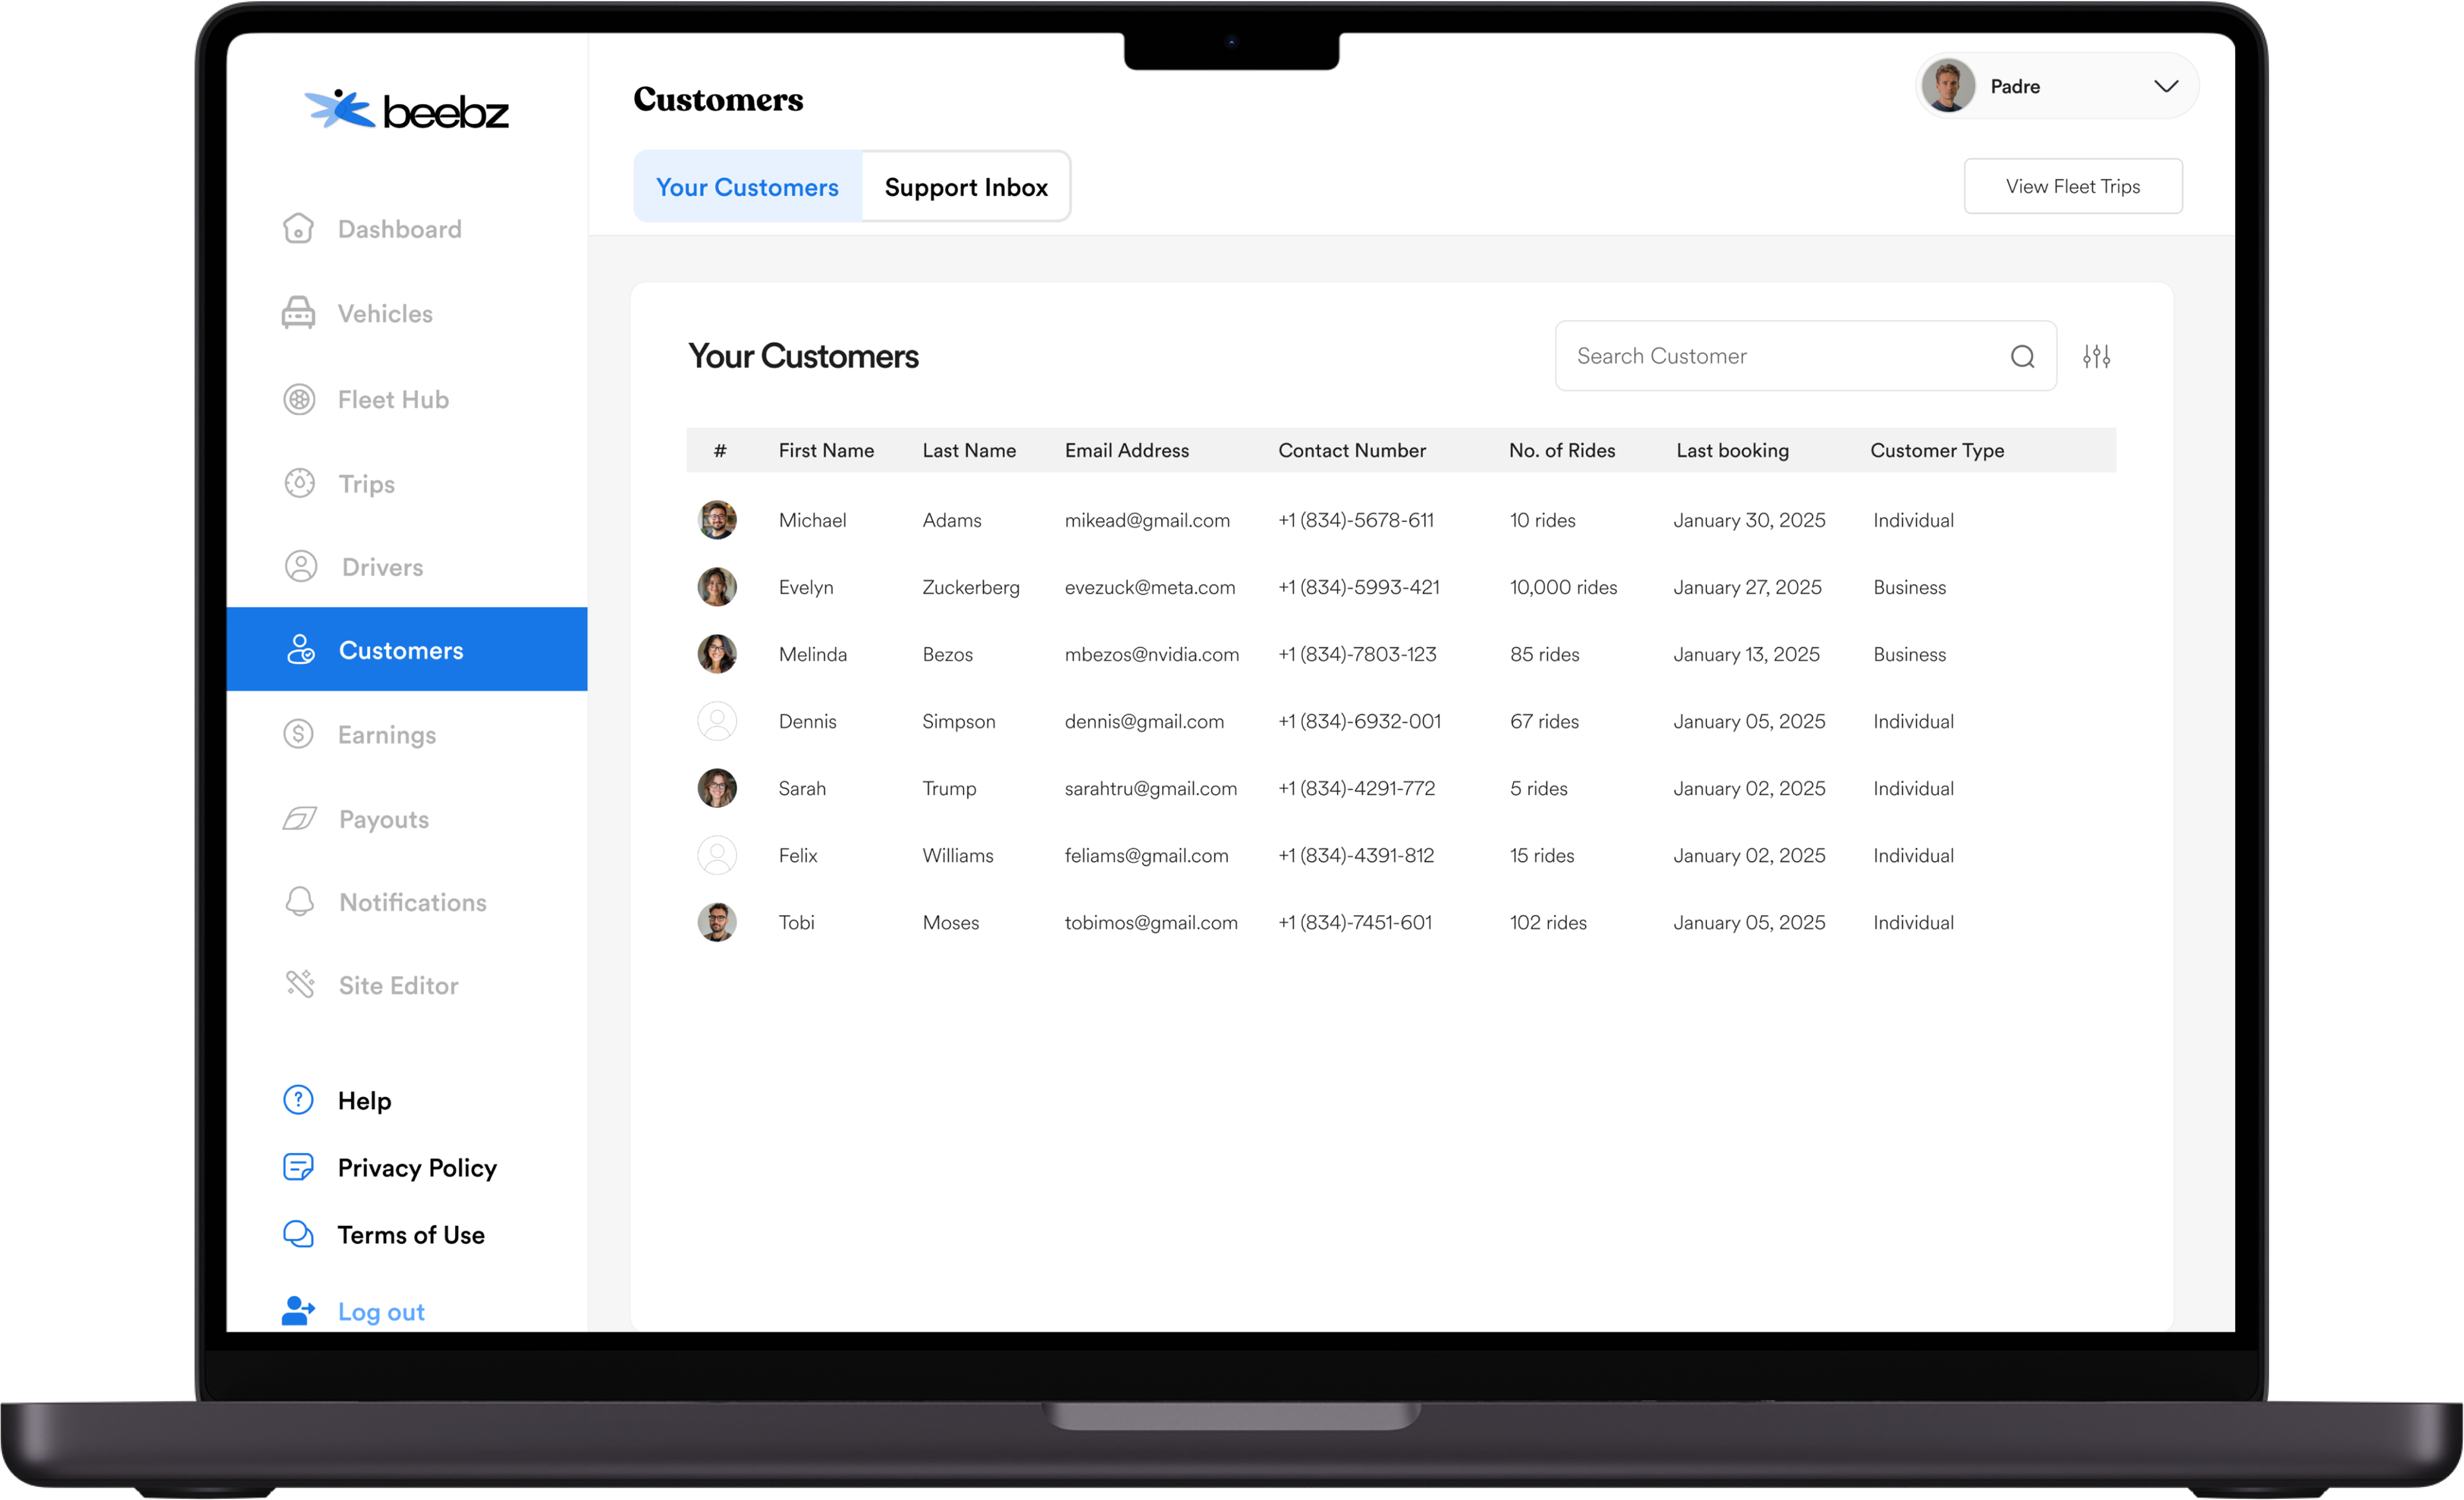The height and width of the screenshot is (1500, 2464).
Task: Switch to the Support Inbox tab
Action: point(966,187)
